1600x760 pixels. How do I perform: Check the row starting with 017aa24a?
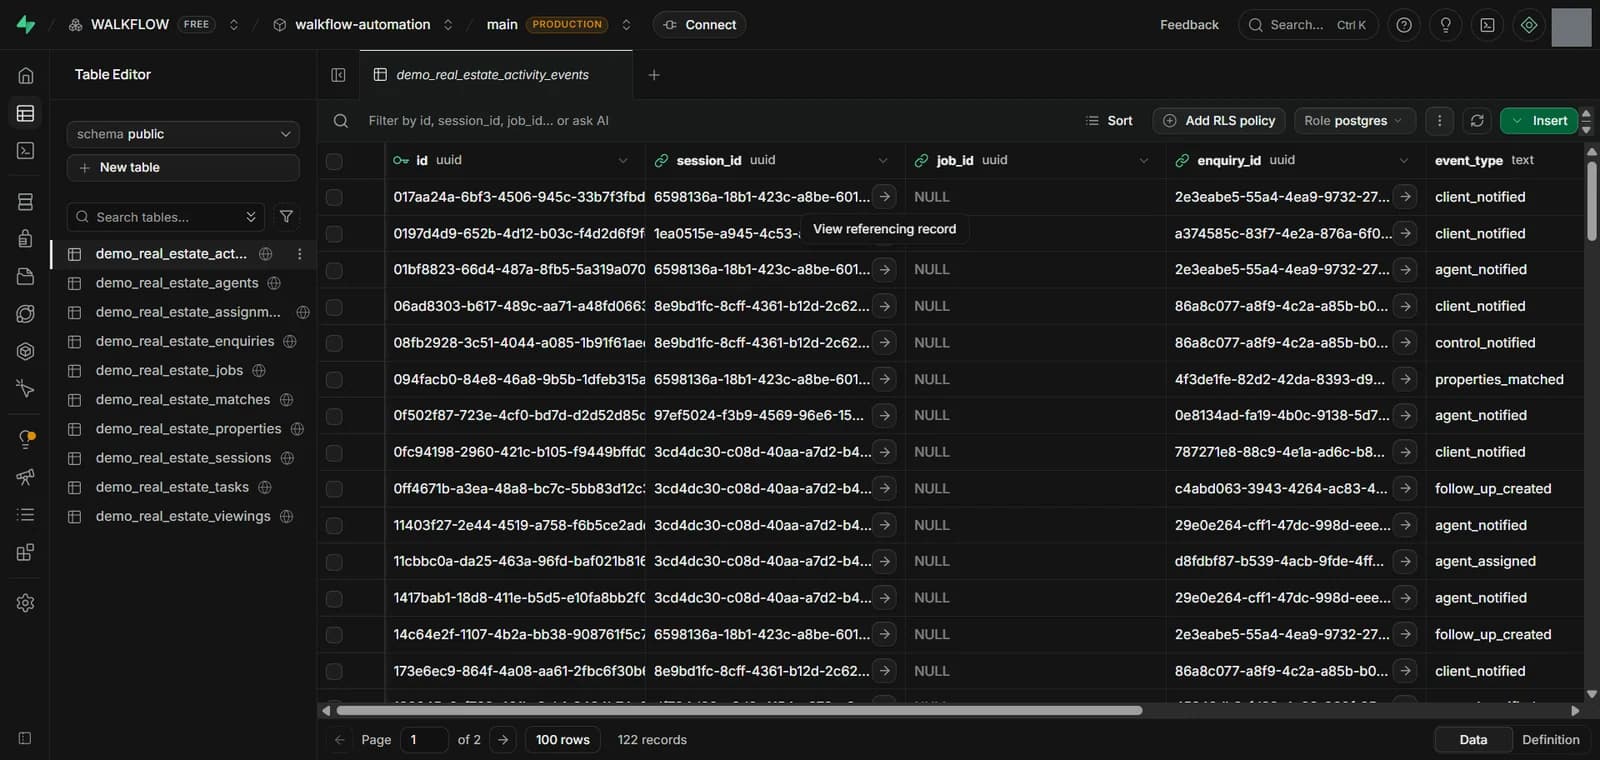click(x=334, y=198)
